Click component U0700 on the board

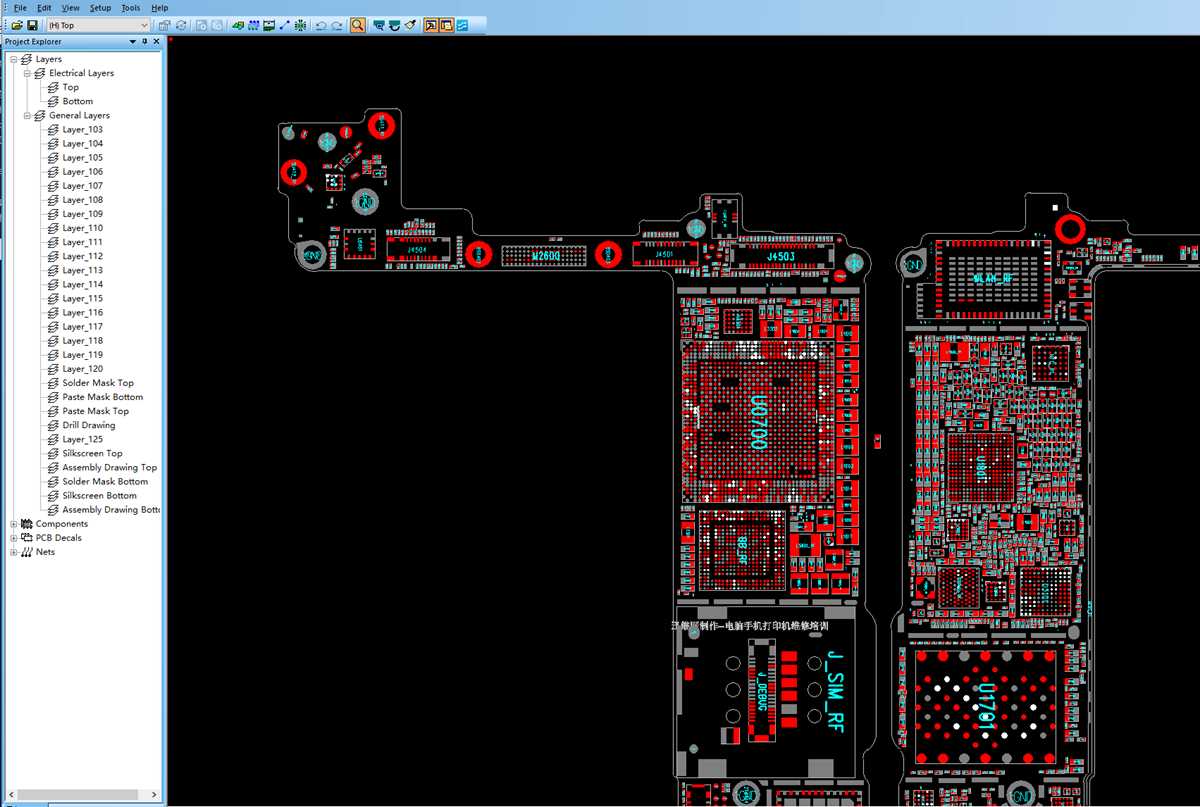click(760, 421)
